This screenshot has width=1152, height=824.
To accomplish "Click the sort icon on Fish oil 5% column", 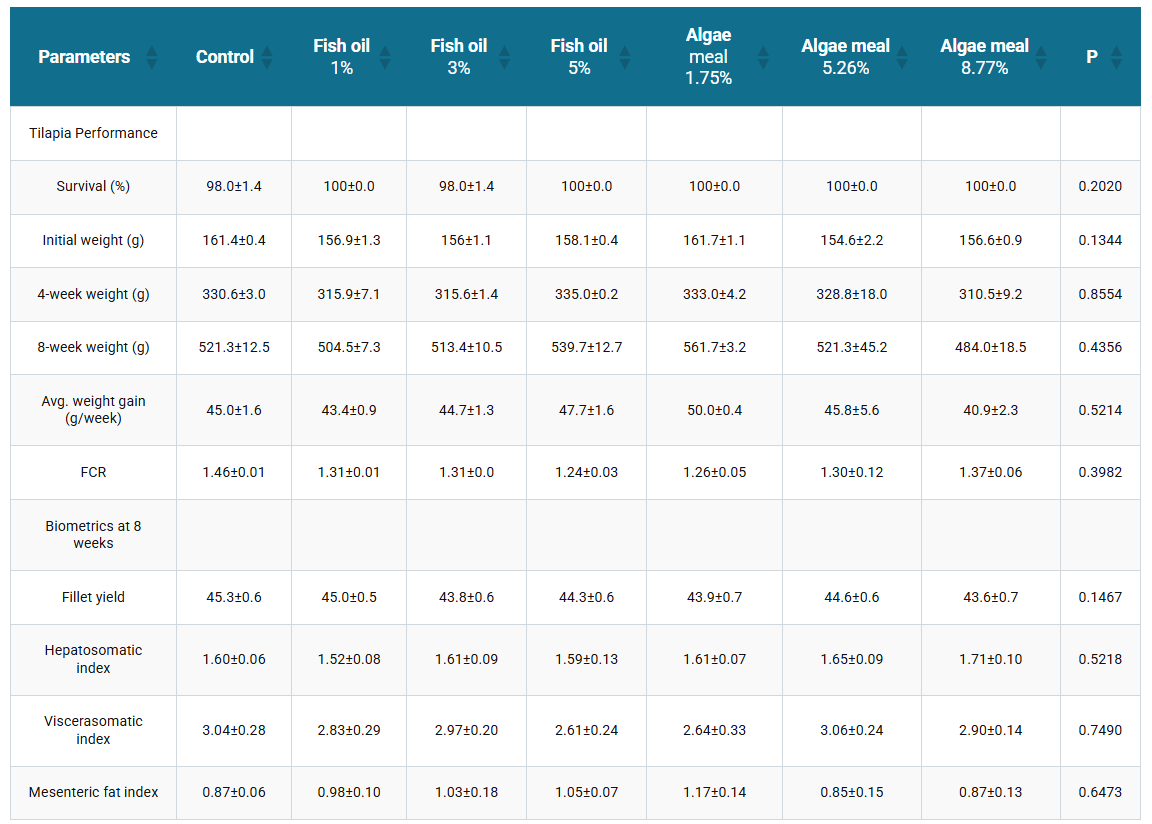I will 626,57.
